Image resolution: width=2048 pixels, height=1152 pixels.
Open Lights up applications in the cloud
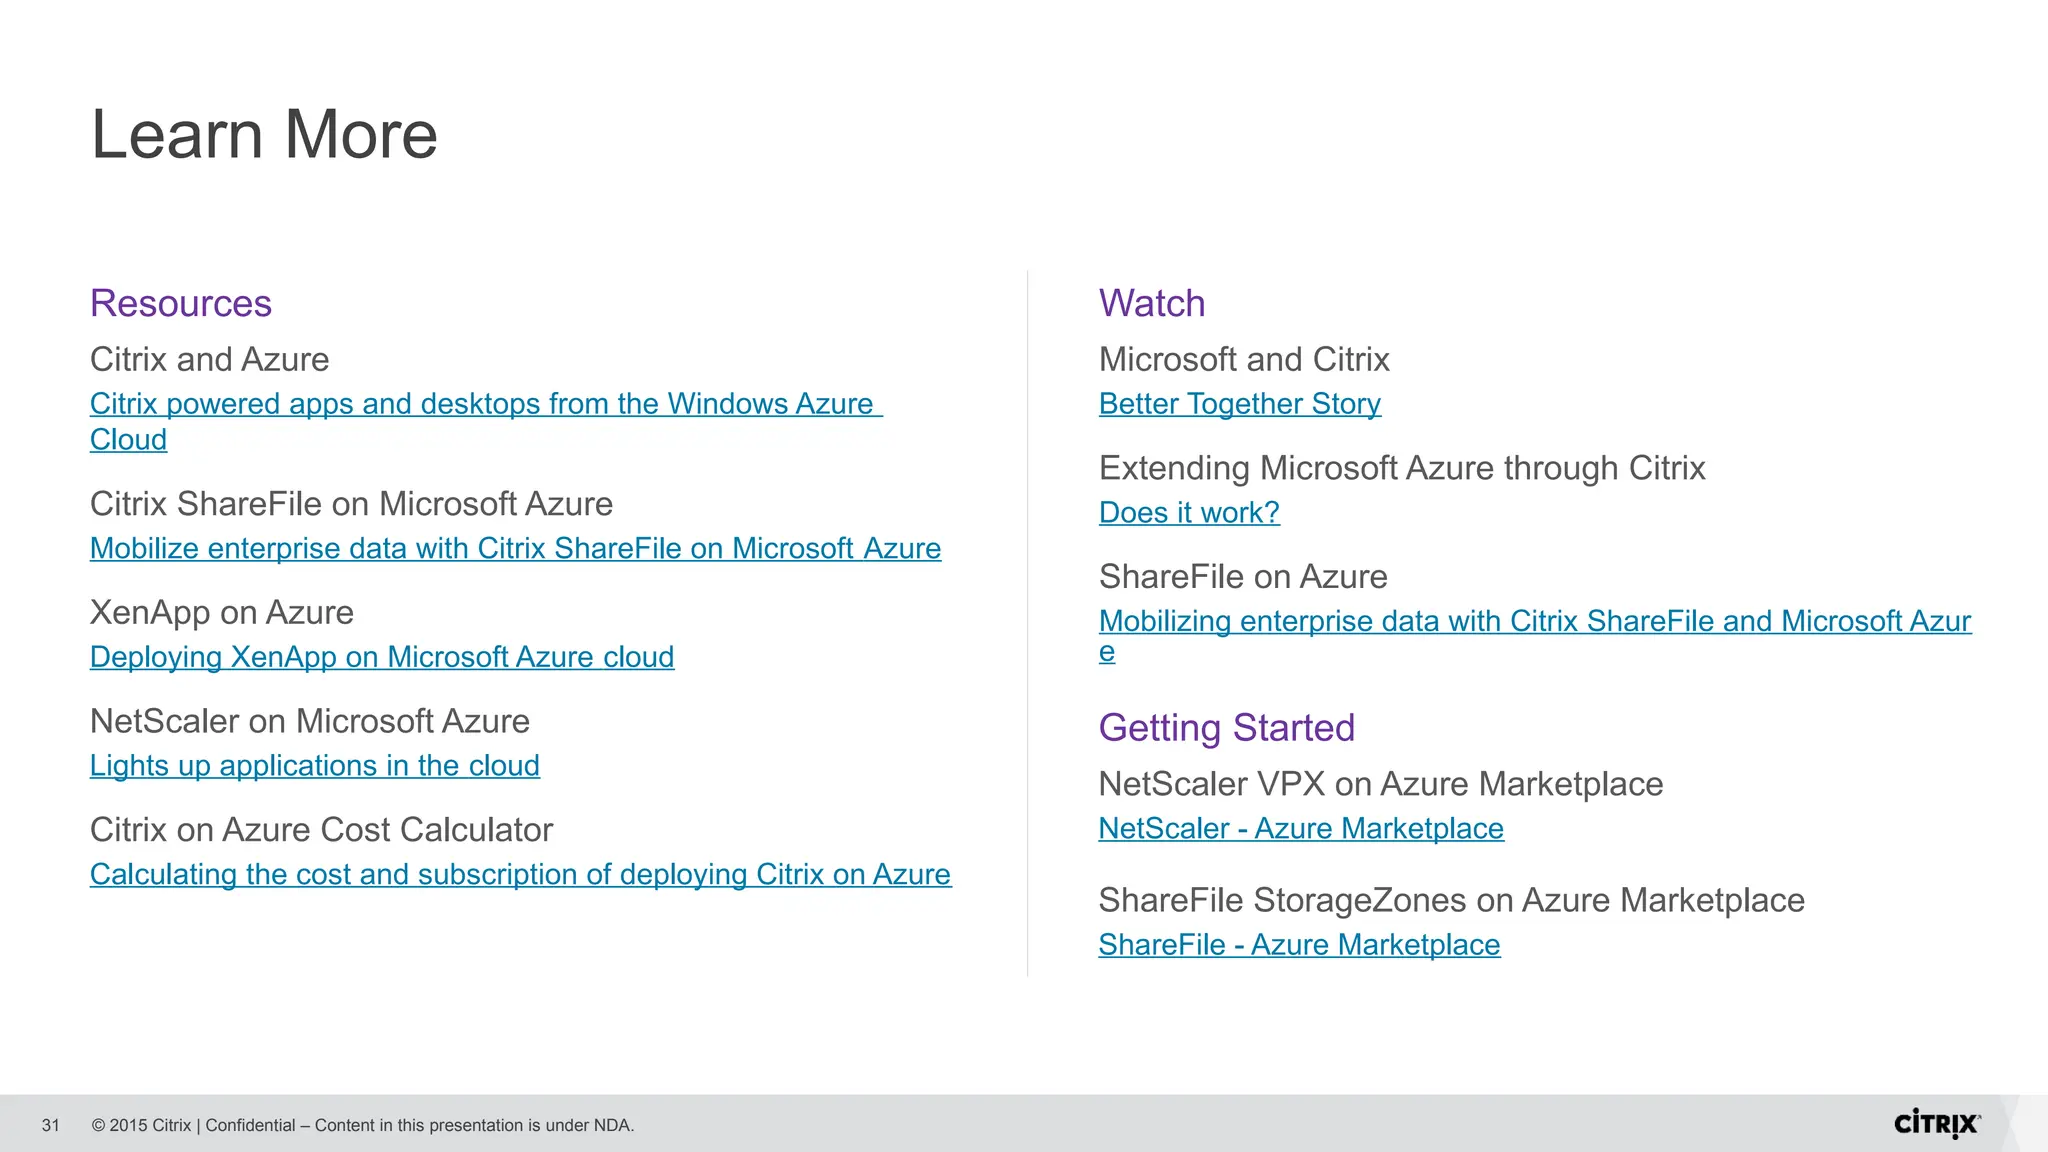pyautogui.click(x=315, y=765)
